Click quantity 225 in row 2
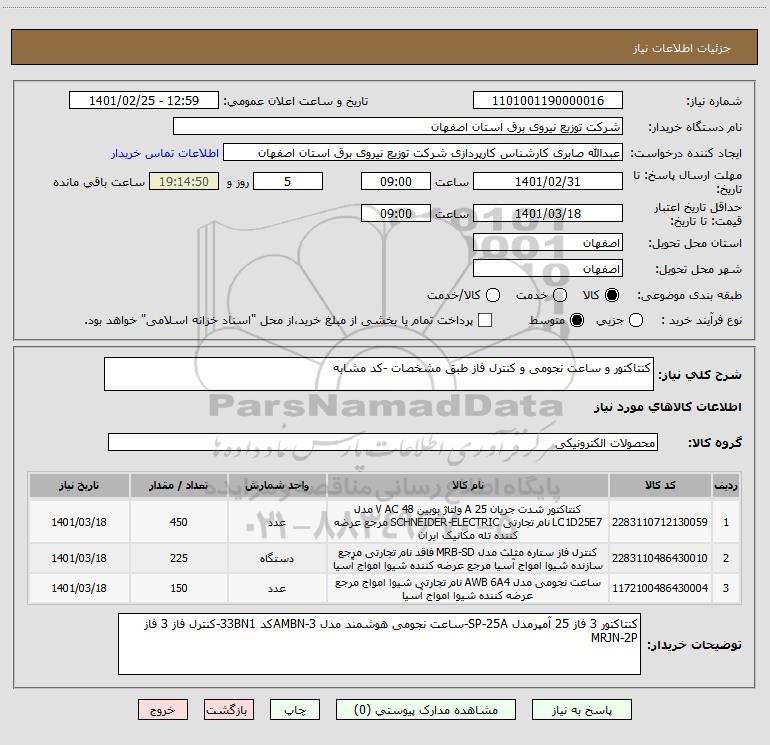Image resolution: width=770 pixels, height=745 pixels. (x=178, y=558)
